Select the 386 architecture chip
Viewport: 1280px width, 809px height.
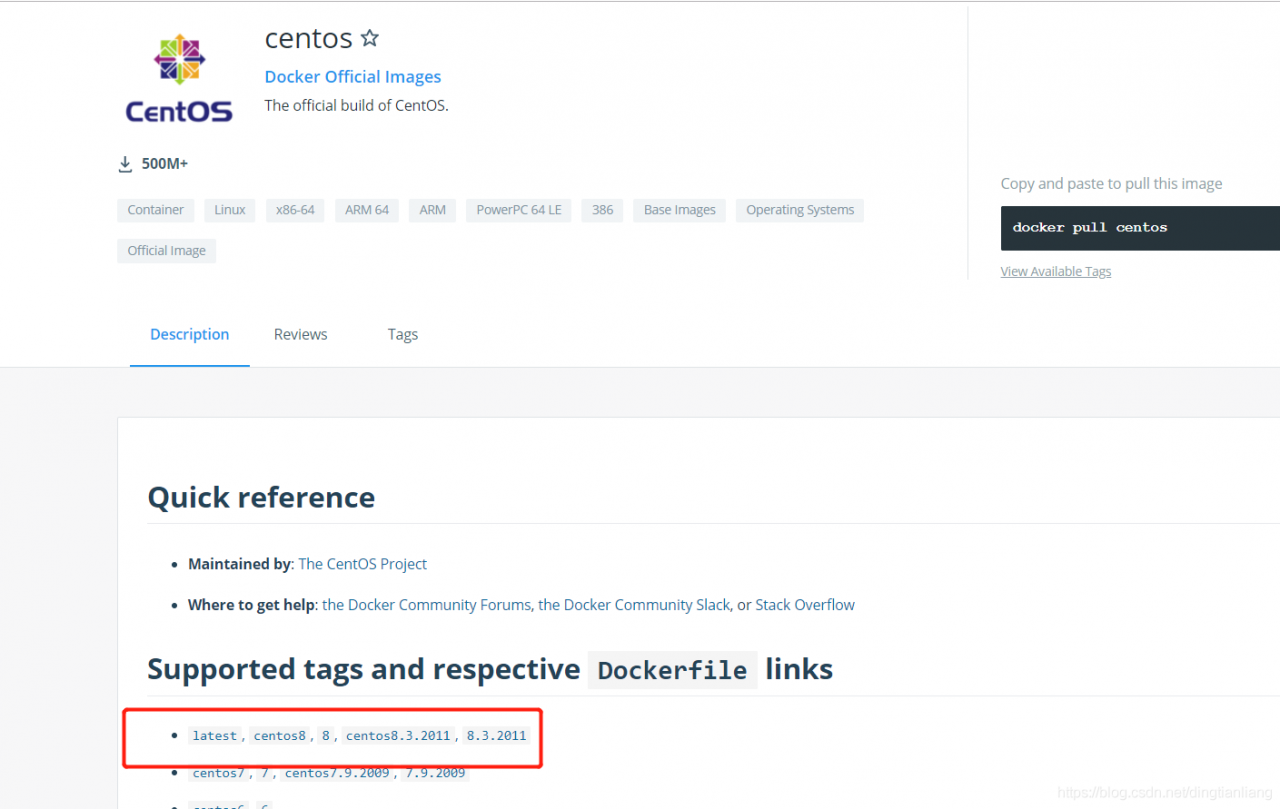(602, 210)
